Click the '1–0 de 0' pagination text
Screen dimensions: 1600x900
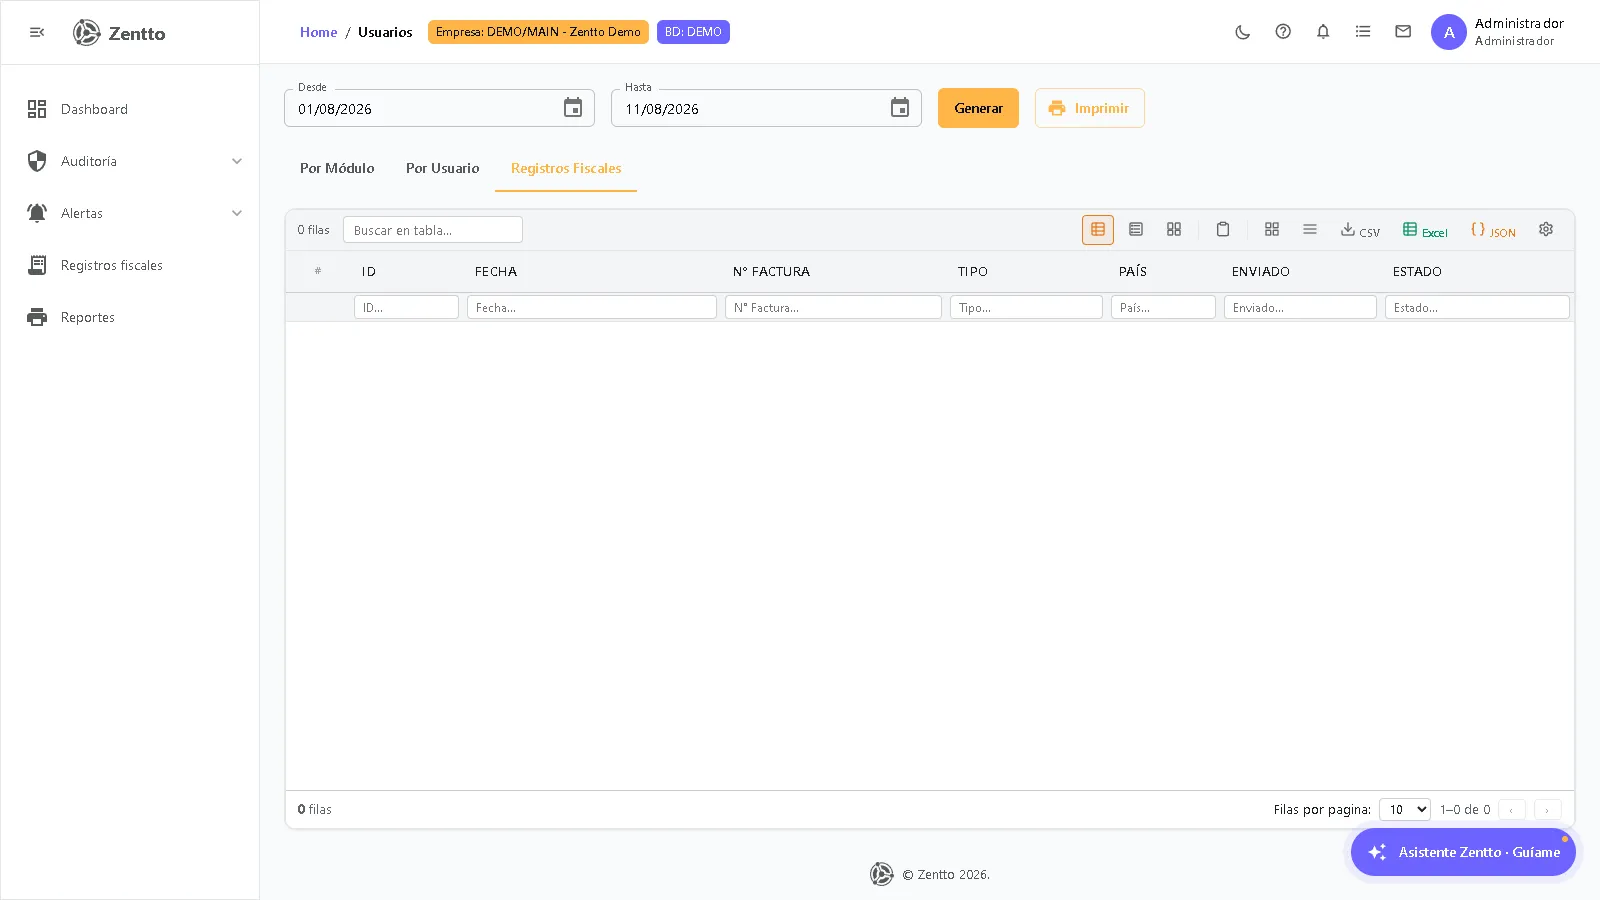point(1465,810)
